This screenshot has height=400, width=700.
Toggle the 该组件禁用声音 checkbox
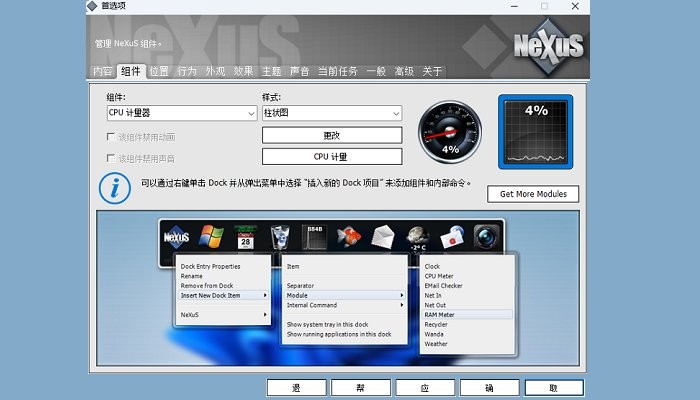(x=111, y=158)
